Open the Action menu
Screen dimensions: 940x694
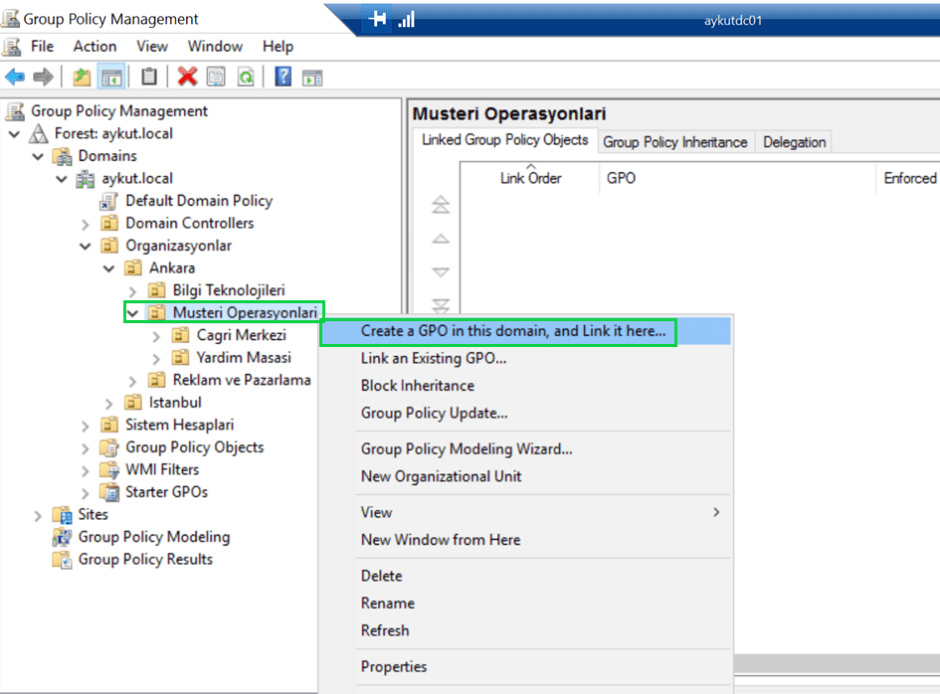click(x=94, y=46)
